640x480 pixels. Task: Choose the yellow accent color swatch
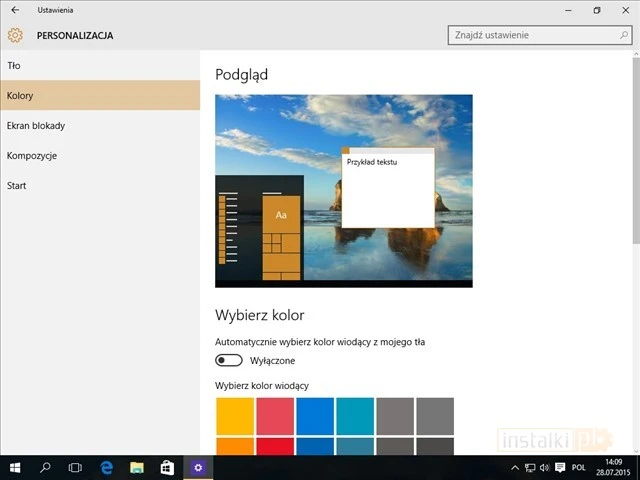tap(235, 415)
